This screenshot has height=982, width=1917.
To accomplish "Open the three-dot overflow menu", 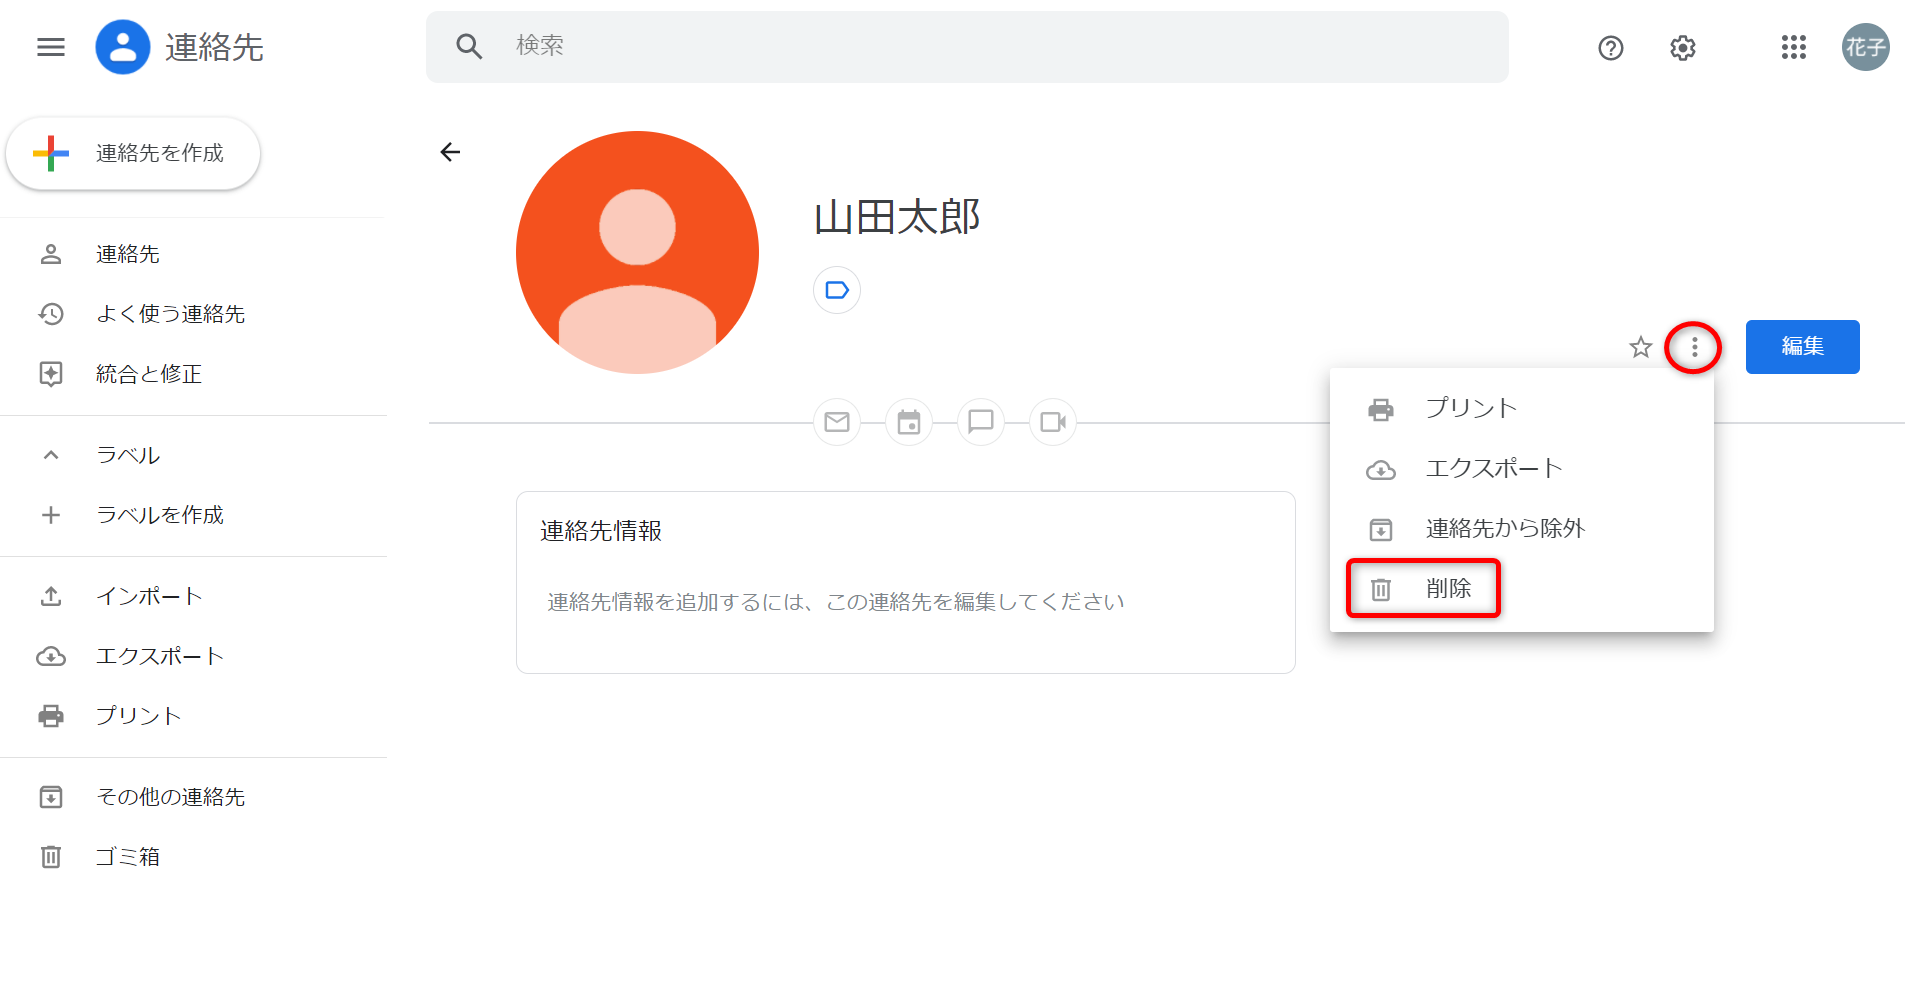I will (1694, 347).
